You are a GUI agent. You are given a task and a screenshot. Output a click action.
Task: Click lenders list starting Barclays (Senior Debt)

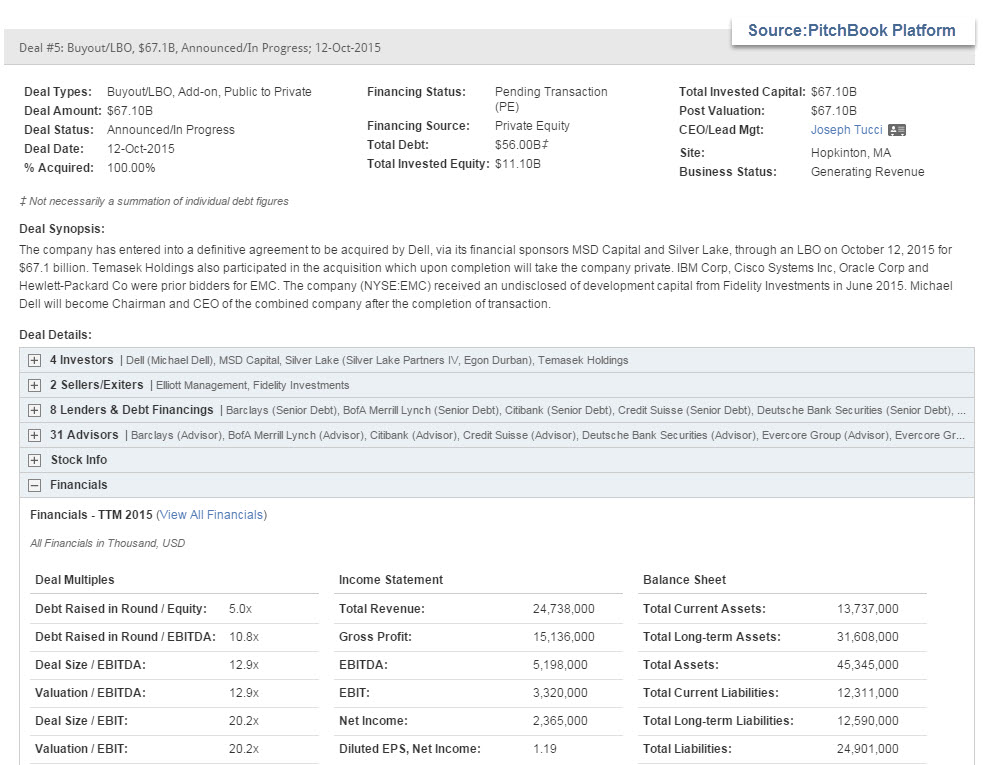[596, 411]
